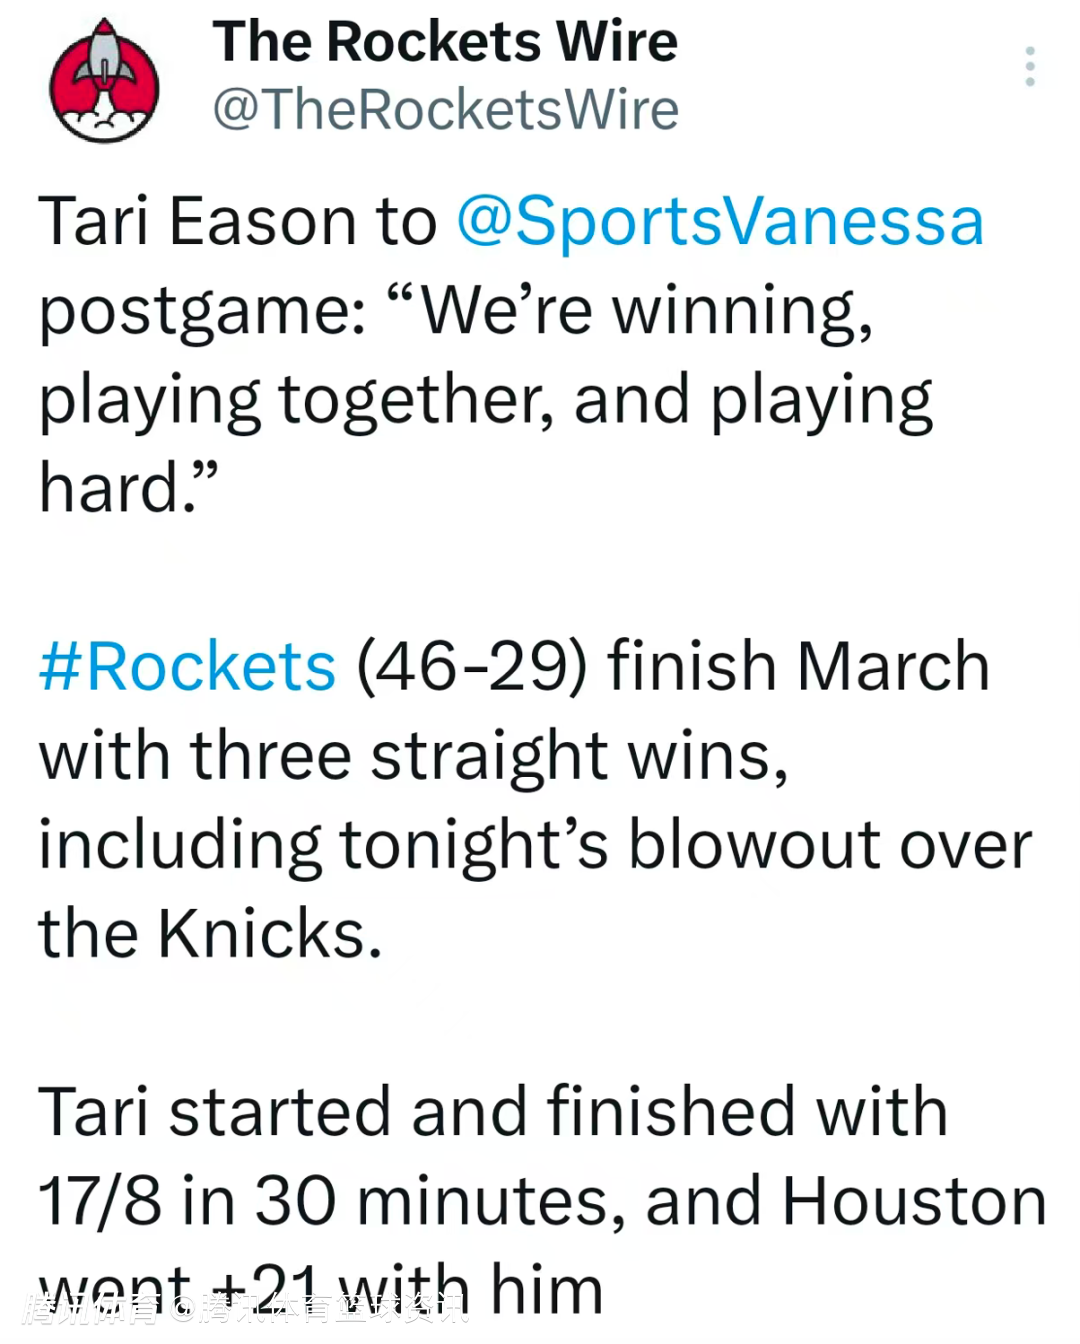Open the @SportsVanessa mention
The width and height of the screenshot is (1080, 1344).
pos(720,221)
